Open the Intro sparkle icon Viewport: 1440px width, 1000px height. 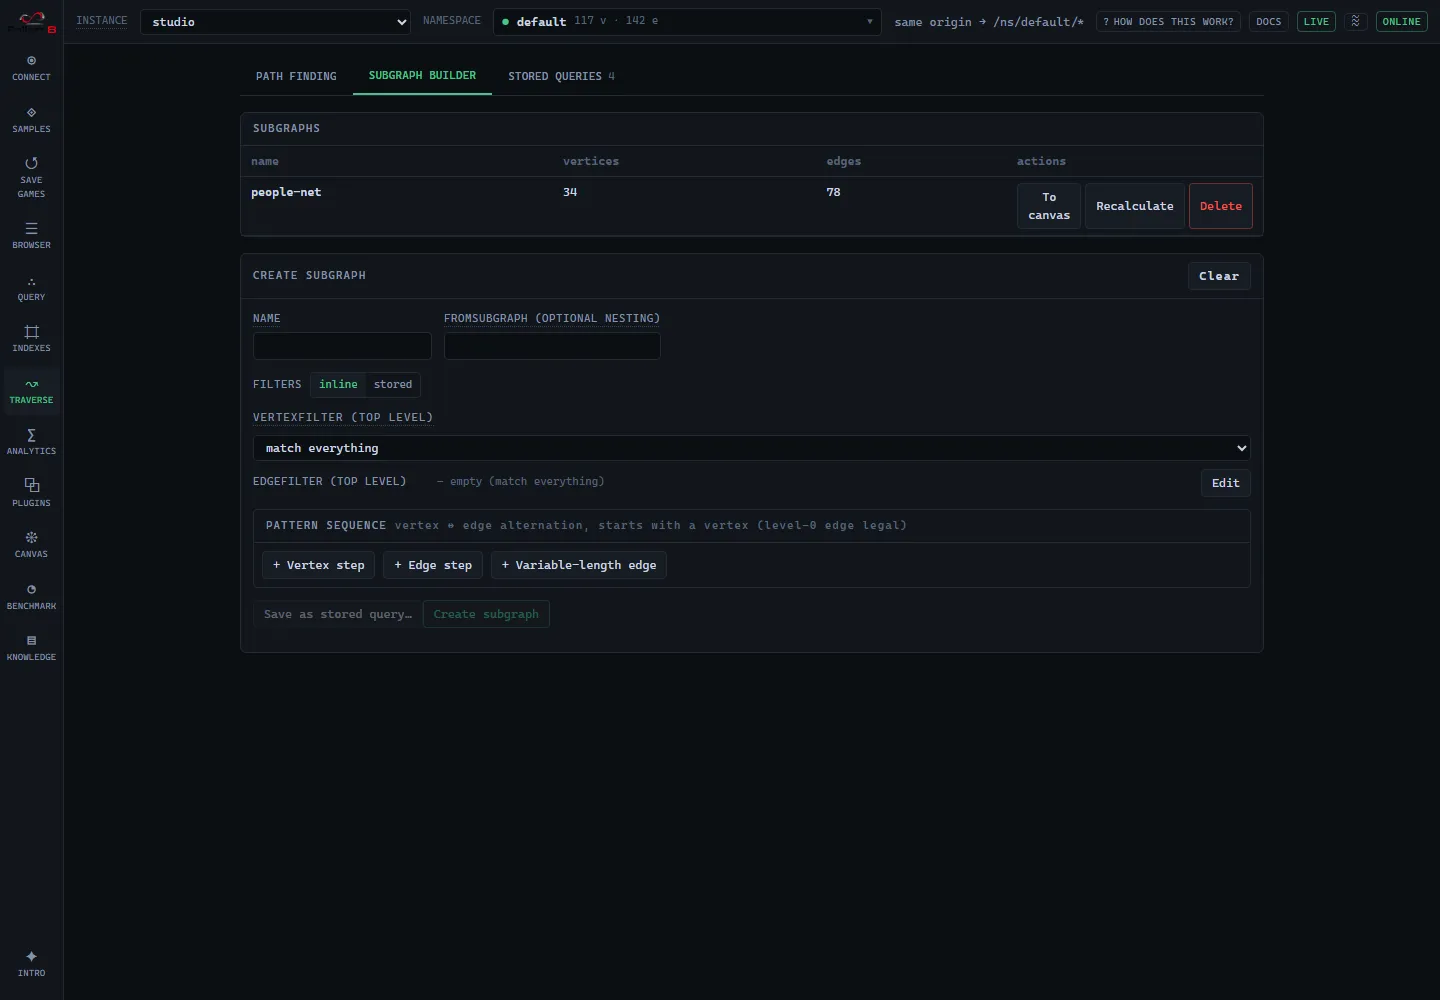click(31, 964)
